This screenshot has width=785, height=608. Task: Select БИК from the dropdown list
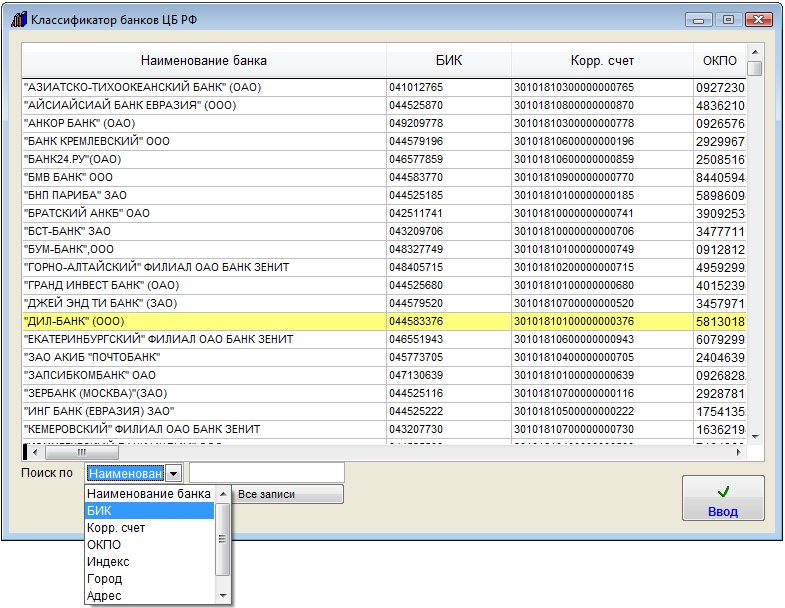[x=150, y=511]
